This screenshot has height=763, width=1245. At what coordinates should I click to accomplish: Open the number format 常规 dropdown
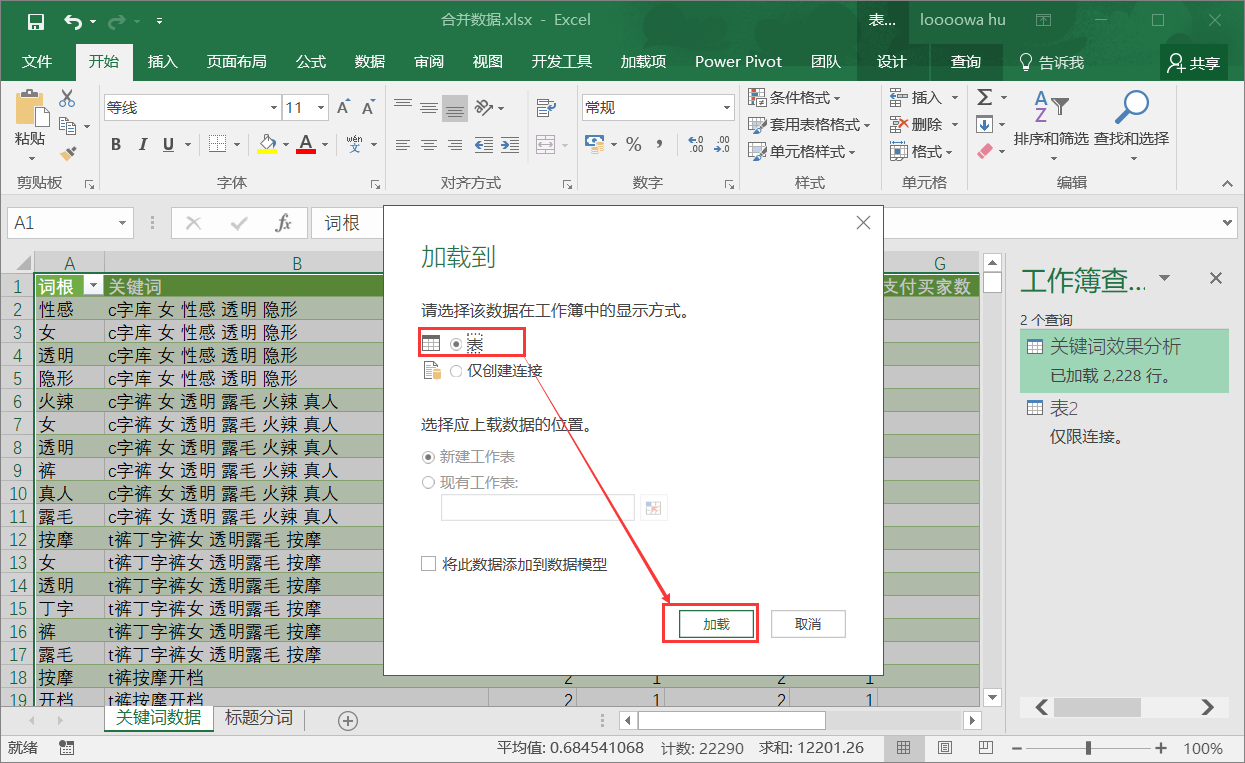tap(727, 108)
